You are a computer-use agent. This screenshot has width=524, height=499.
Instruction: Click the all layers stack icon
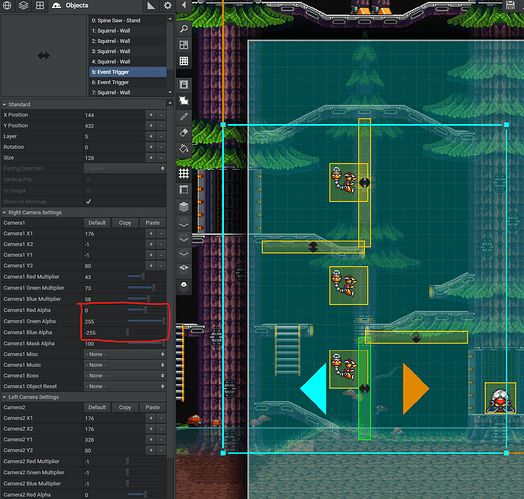pos(184,207)
